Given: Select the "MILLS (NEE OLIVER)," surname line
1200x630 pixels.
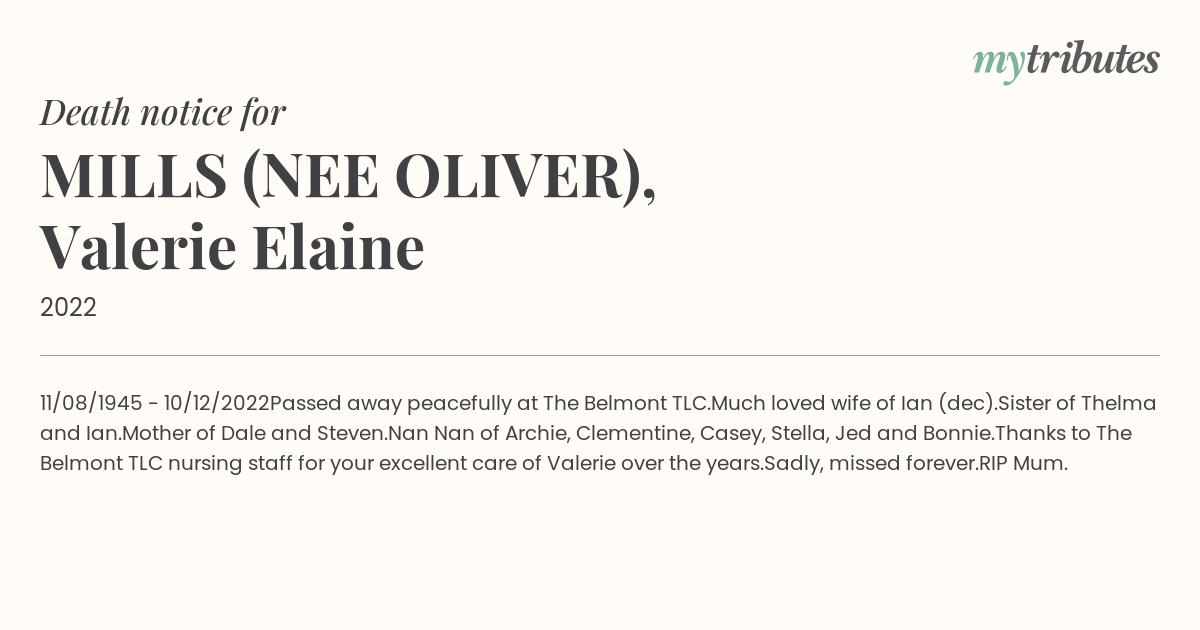Looking at the screenshot, I should click(x=348, y=177).
